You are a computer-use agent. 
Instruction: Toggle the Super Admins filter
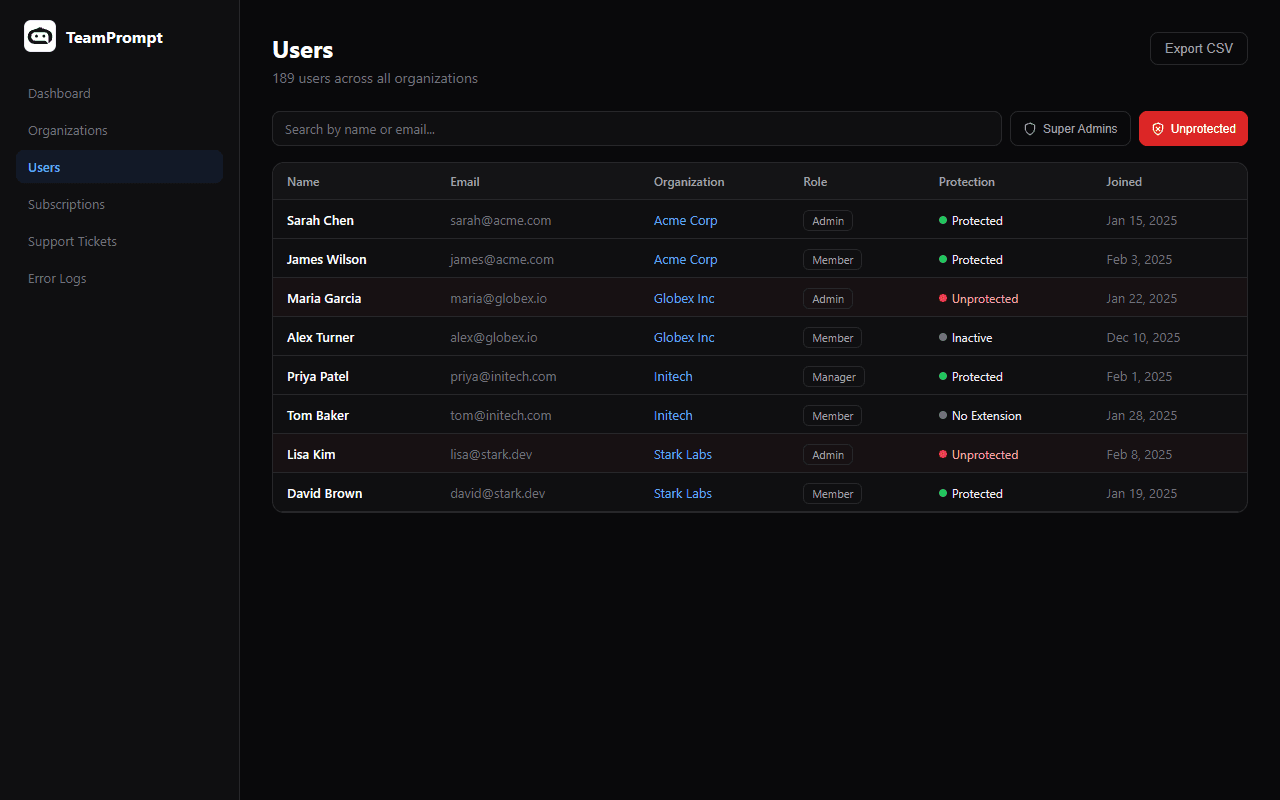[x=1070, y=128]
